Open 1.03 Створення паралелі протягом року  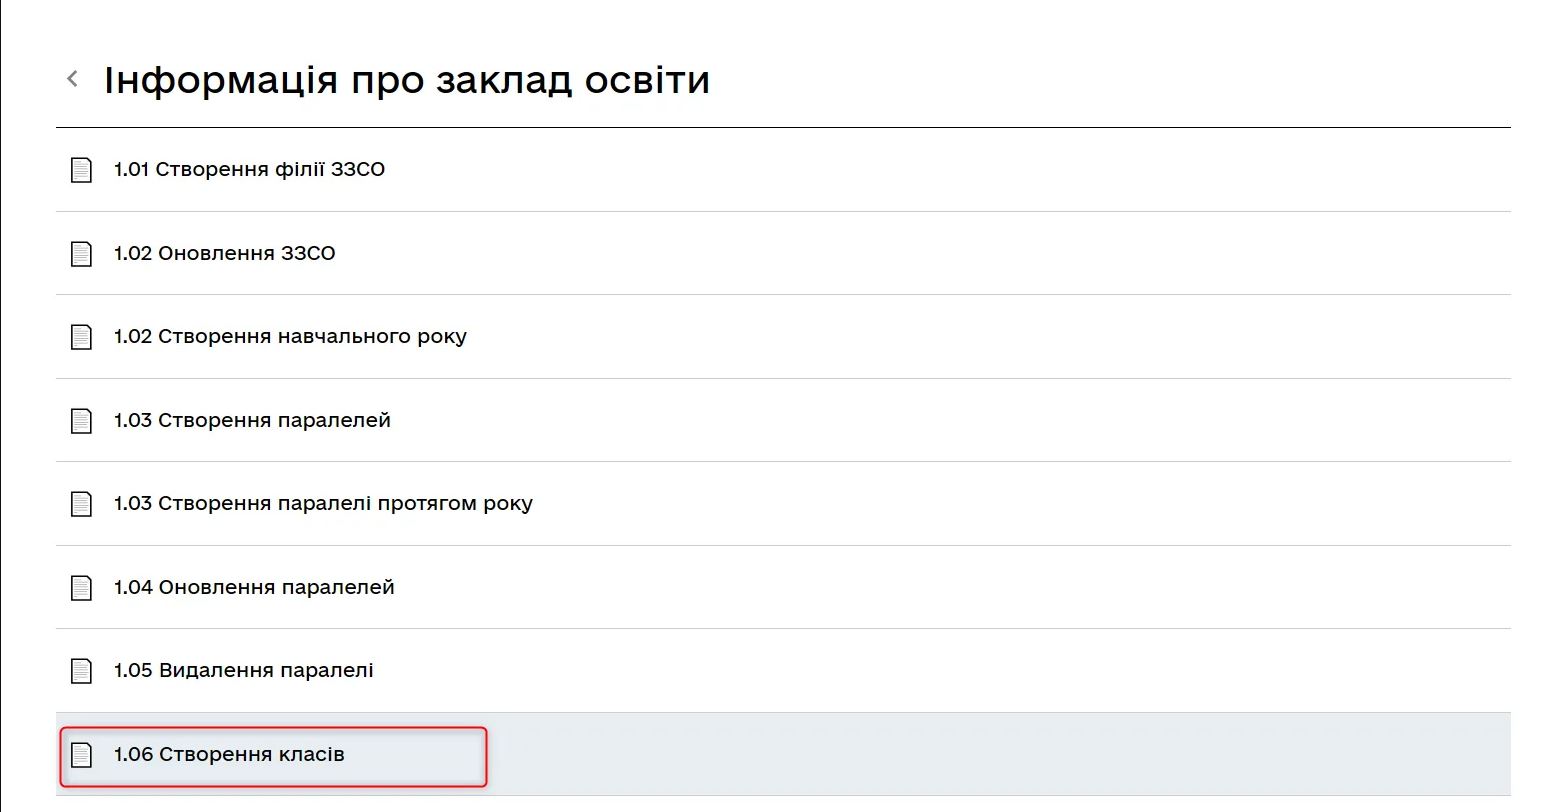[x=323, y=503]
